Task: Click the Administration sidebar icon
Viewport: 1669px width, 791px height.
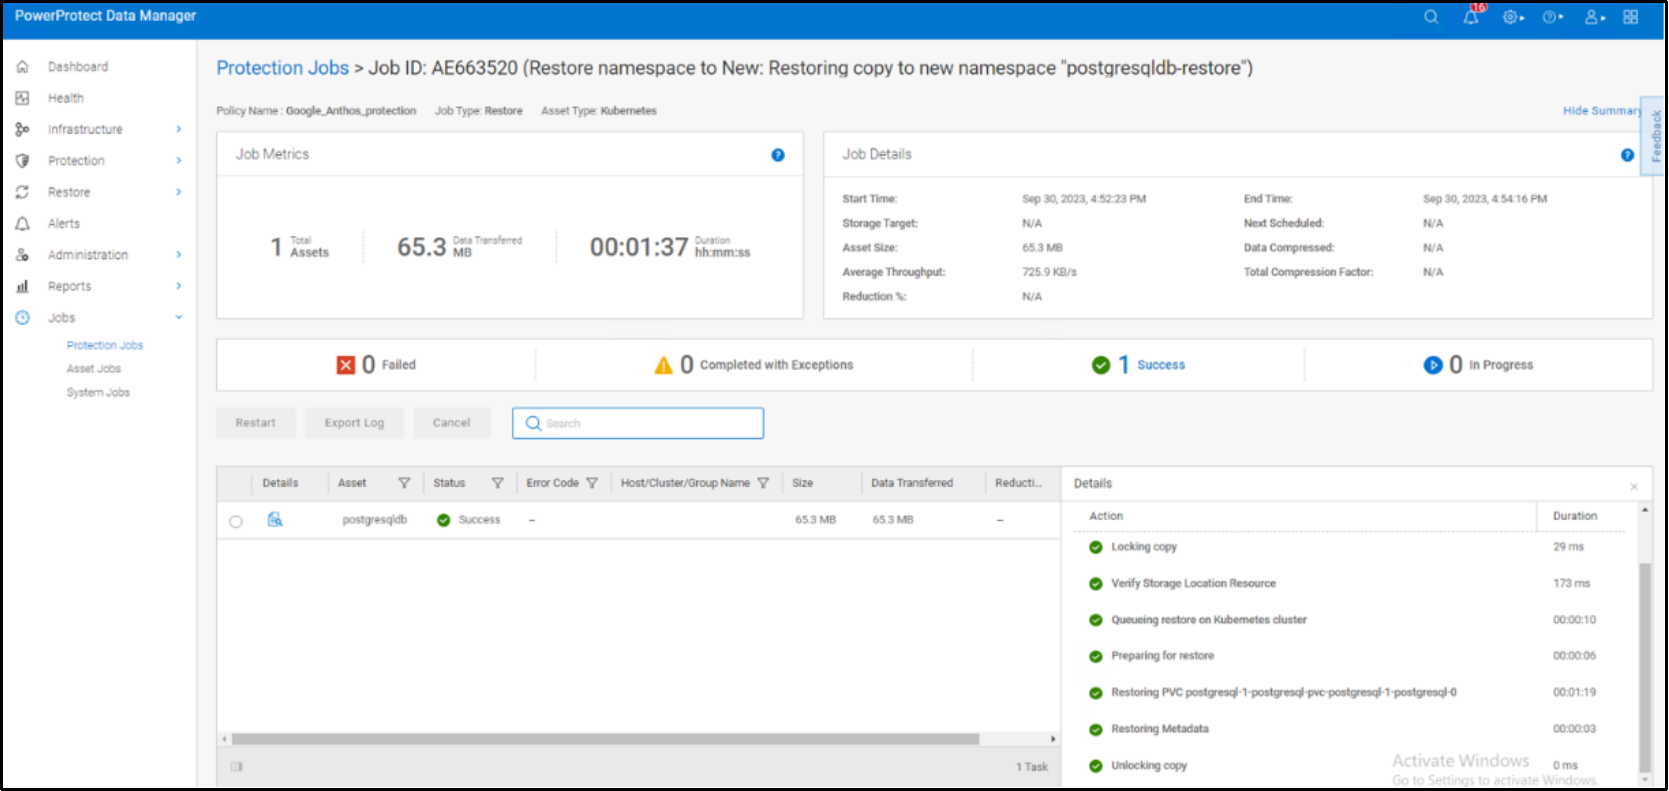Action: click(22, 255)
